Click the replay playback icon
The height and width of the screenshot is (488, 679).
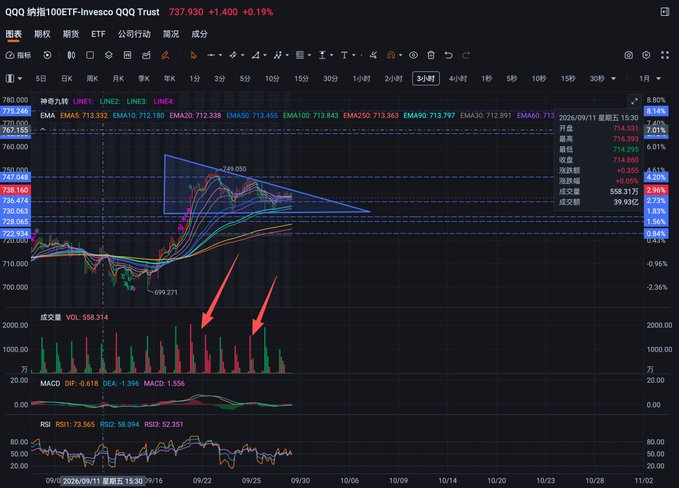47,55
